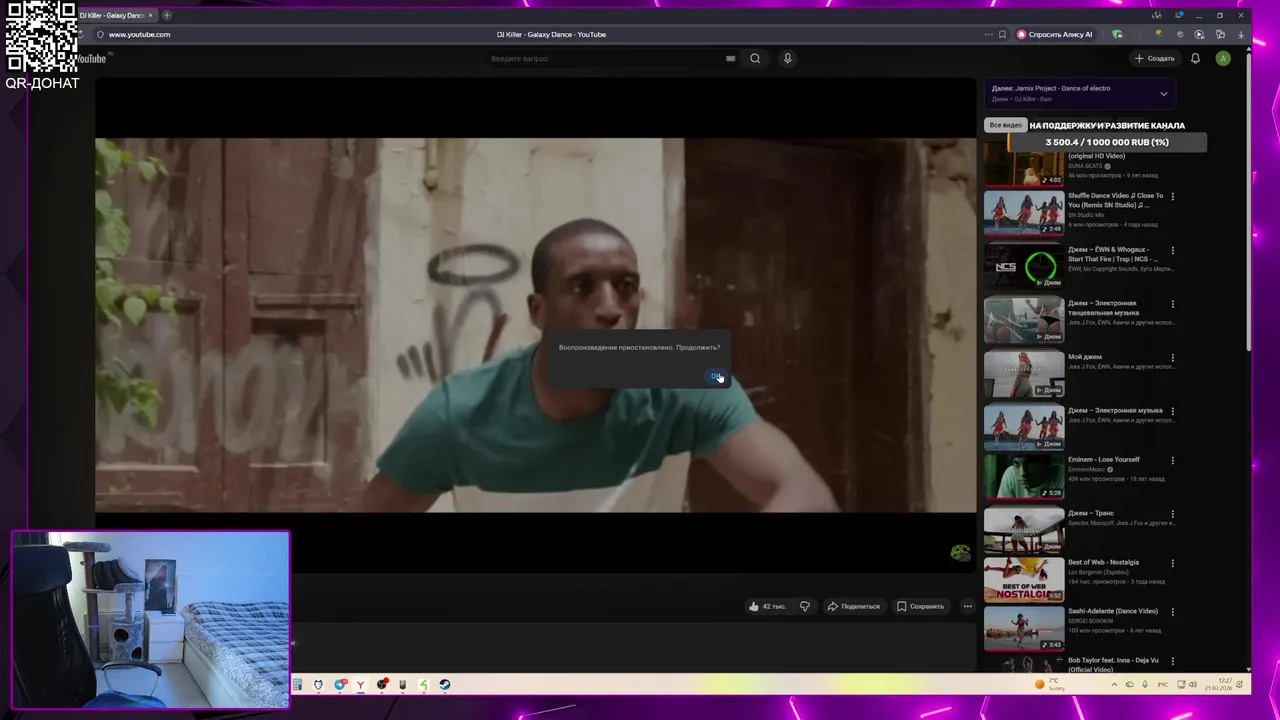
Task: Go to the YouTube home logo
Action: coord(90,59)
